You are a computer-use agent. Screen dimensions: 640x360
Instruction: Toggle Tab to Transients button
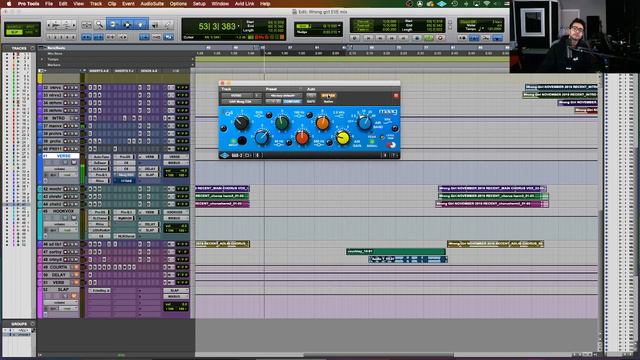click(x=144, y=37)
